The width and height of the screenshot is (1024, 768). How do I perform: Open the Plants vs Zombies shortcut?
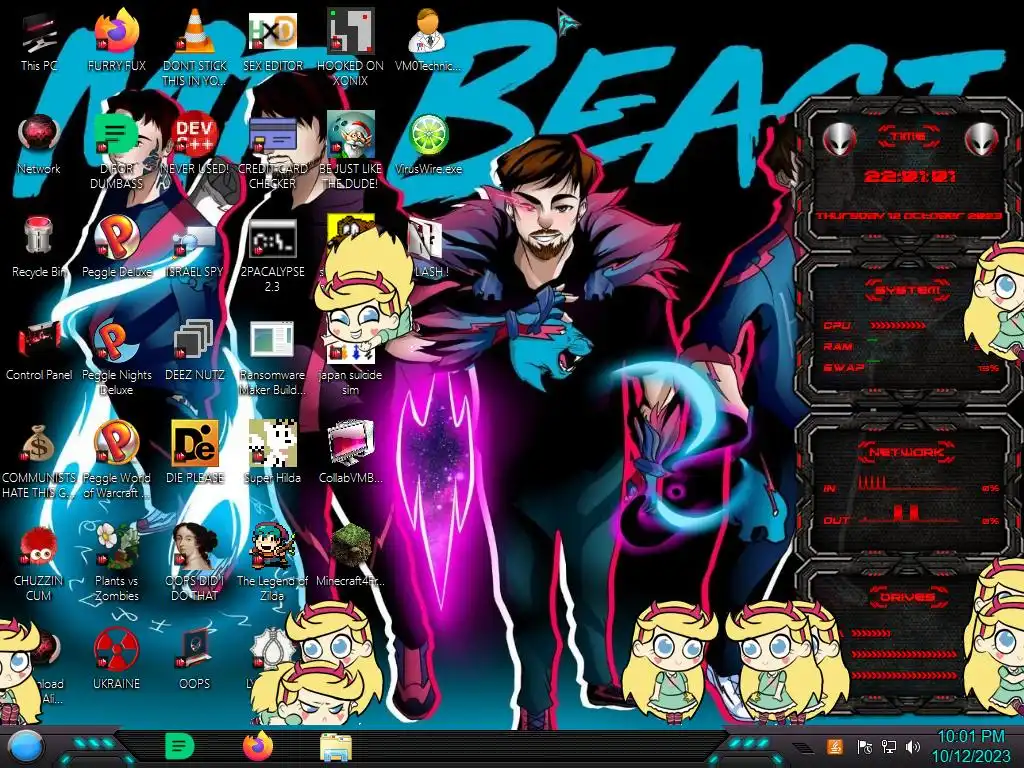(x=117, y=563)
